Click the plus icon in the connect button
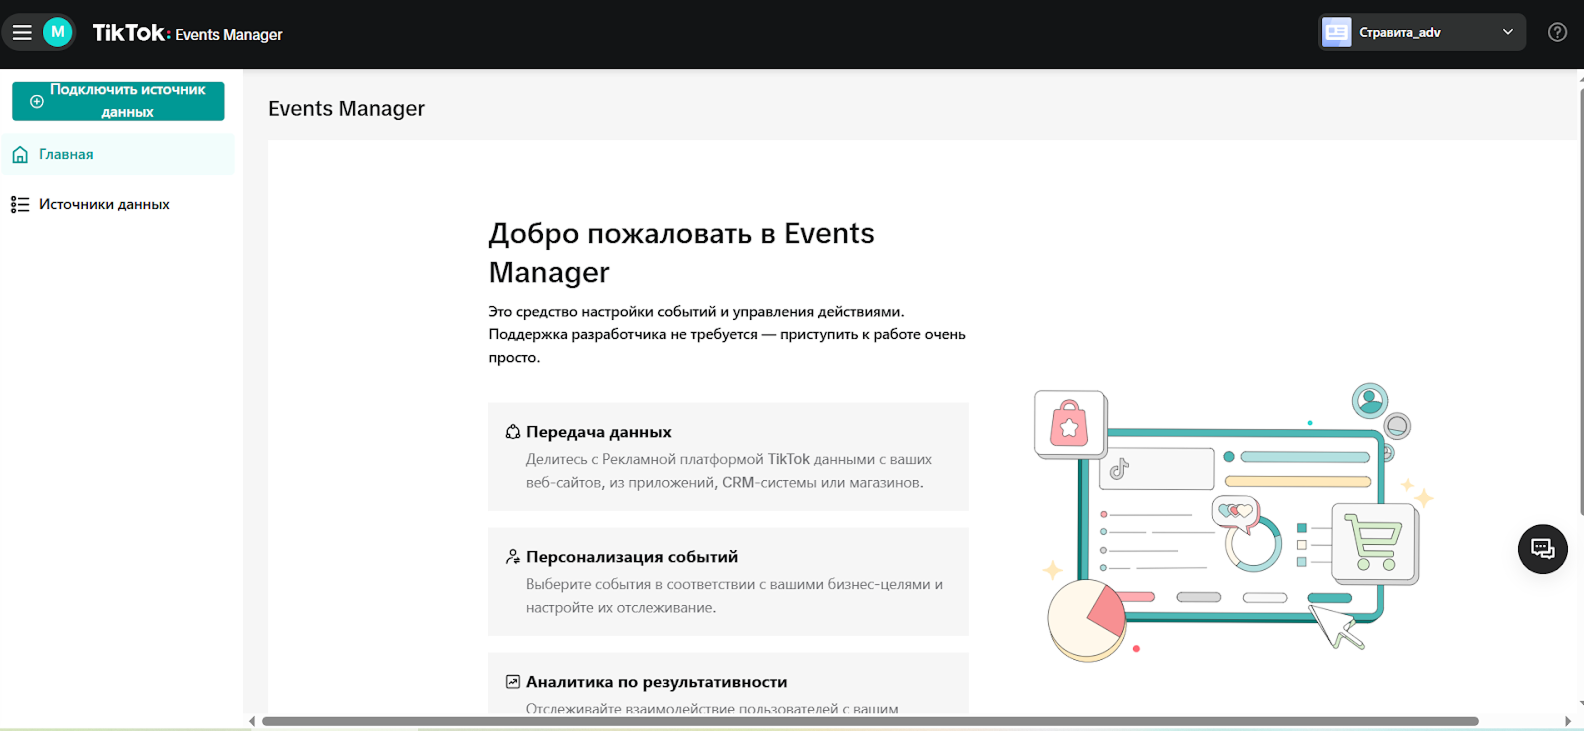The width and height of the screenshot is (1584, 731). [x=37, y=101]
